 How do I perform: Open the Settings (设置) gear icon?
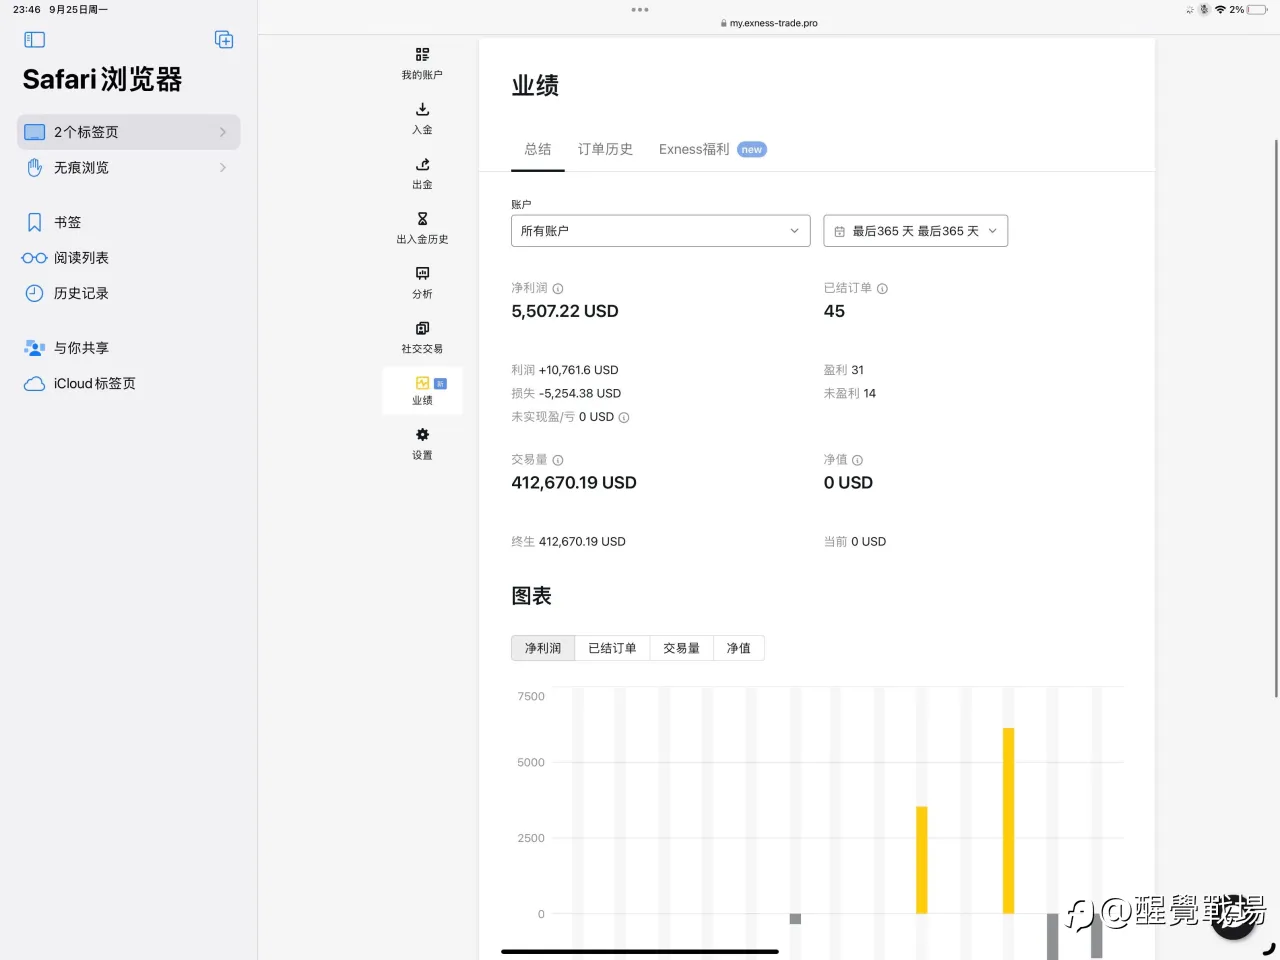tap(422, 435)
